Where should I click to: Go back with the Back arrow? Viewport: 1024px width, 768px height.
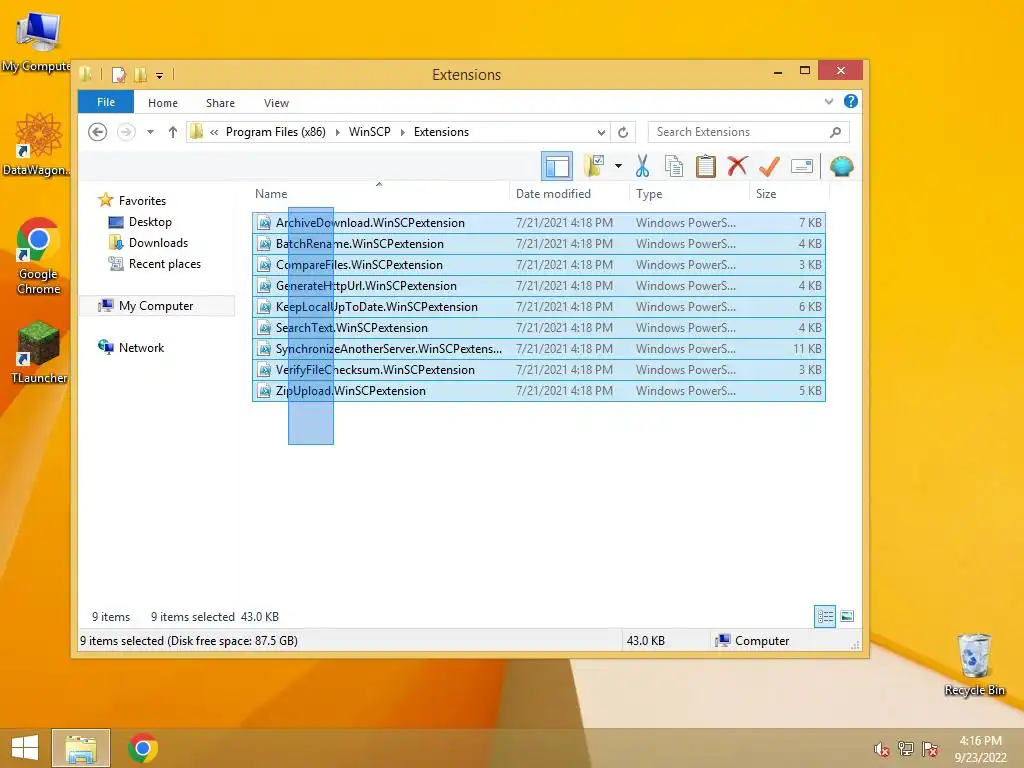(97, 132)
